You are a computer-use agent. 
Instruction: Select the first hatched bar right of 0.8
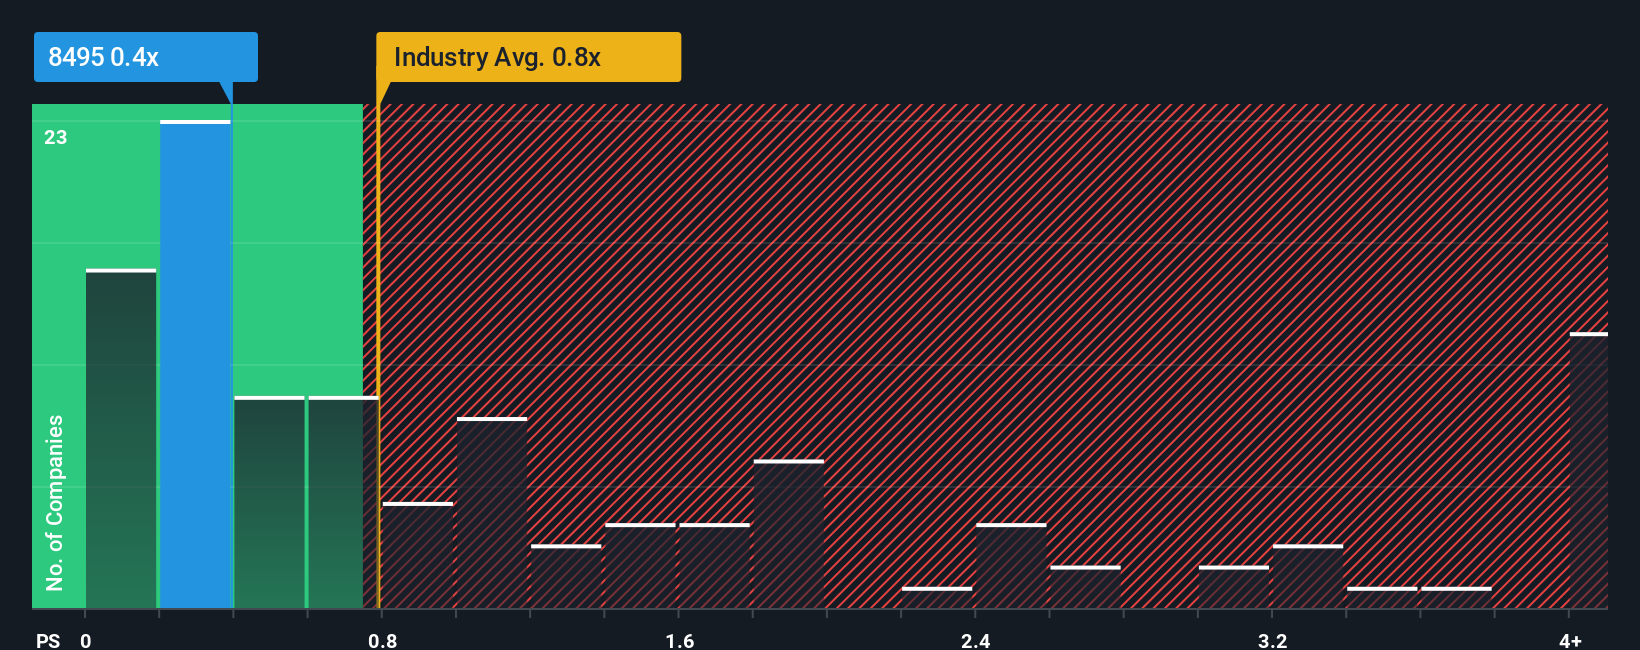[418, 555]
